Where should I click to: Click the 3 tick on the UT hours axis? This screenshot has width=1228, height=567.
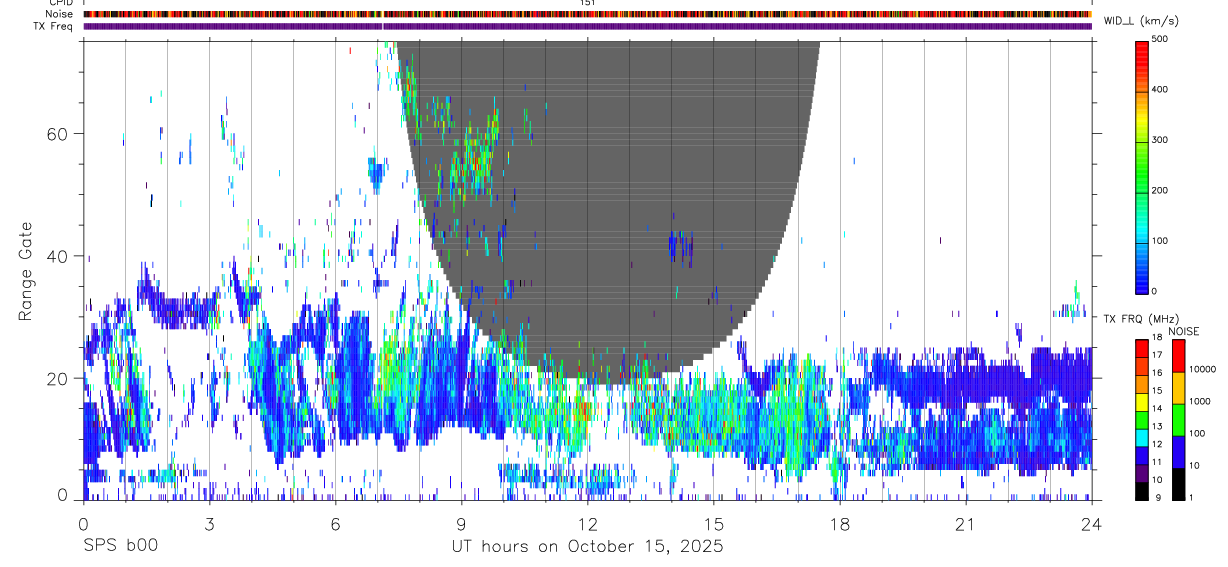point(209,524)
